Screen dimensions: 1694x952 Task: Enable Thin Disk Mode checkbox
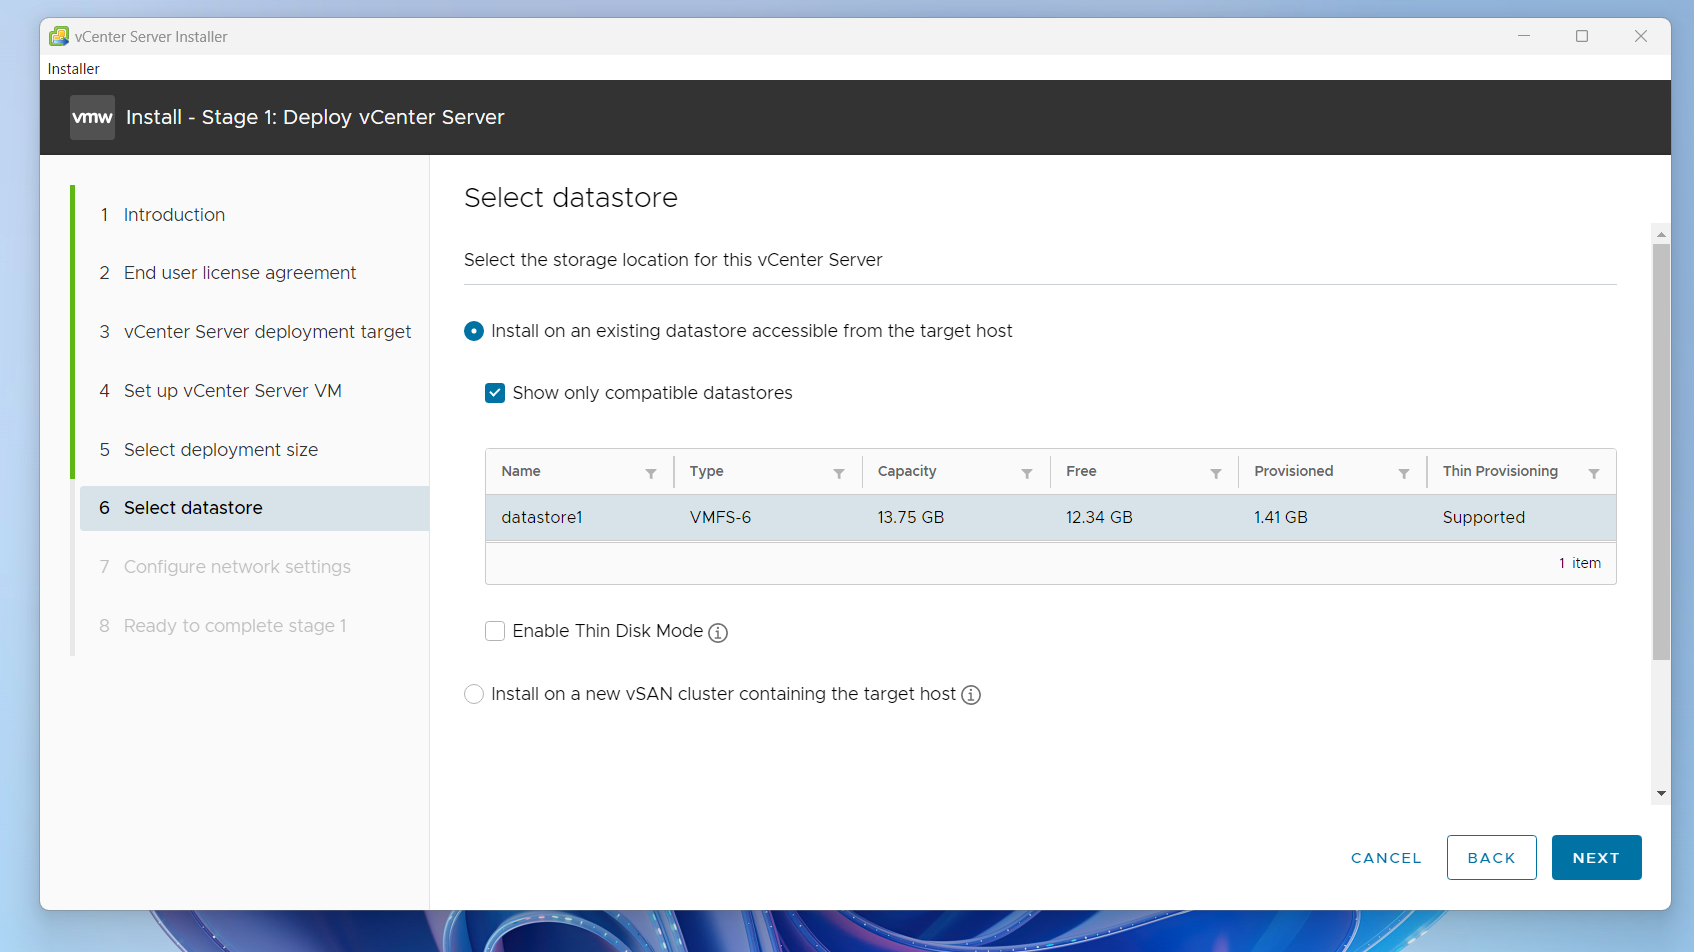pos(495,631)
